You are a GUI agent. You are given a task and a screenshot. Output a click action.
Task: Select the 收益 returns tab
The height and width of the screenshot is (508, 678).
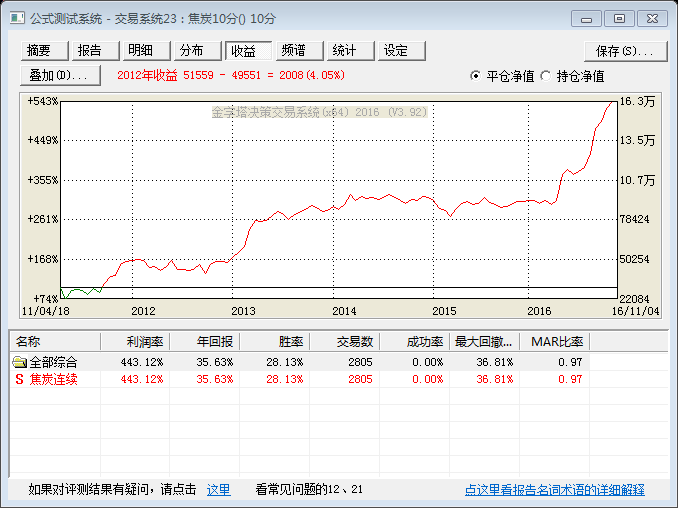(249, 51)
